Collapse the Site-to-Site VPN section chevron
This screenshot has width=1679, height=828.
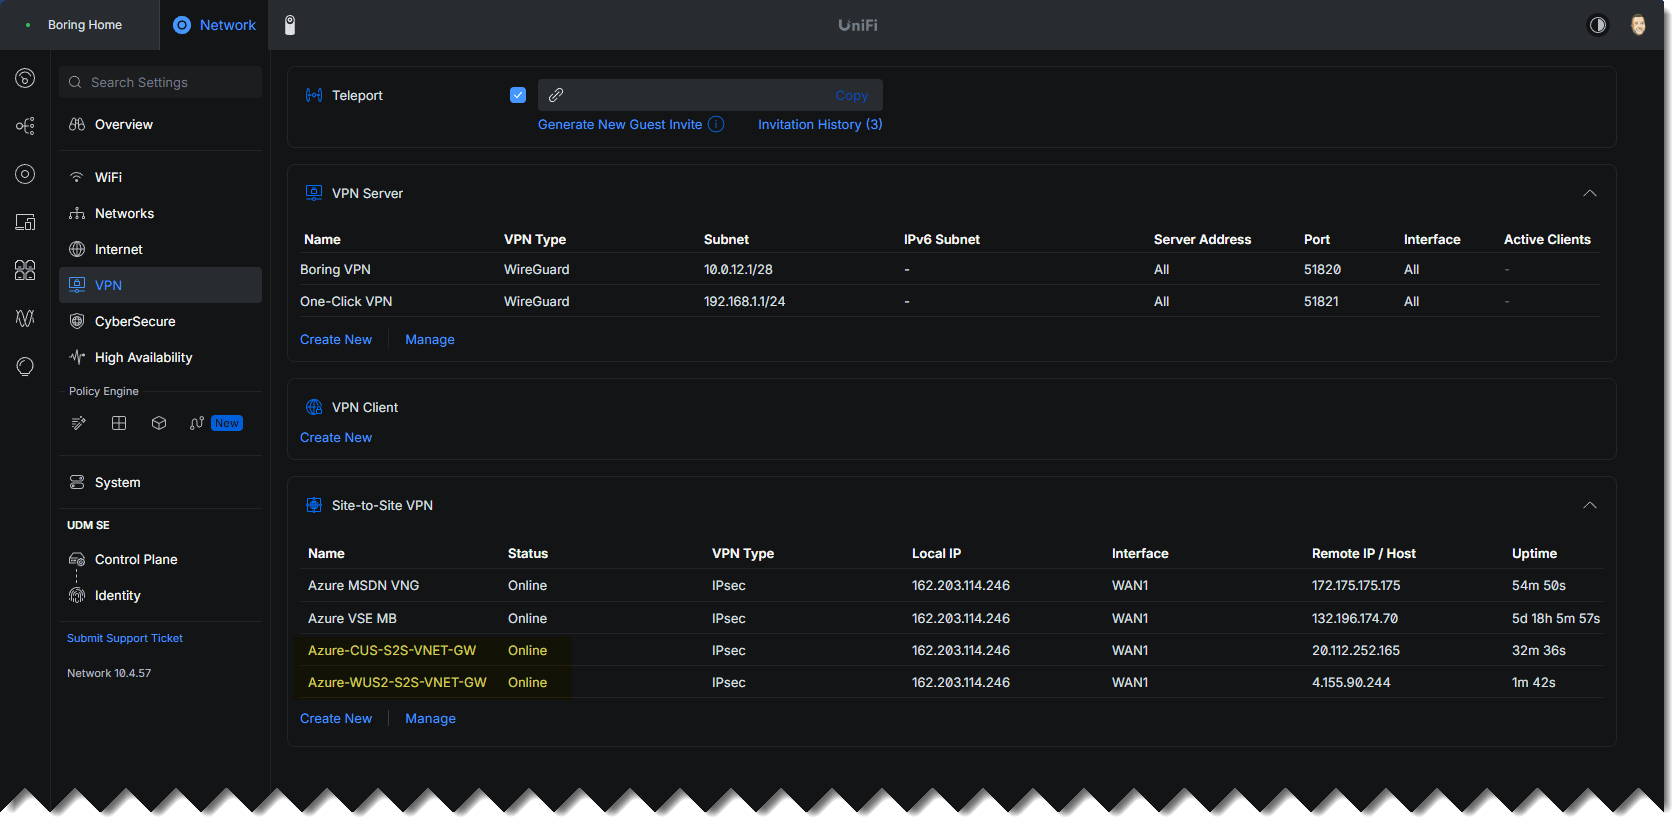pos(1590,505)
